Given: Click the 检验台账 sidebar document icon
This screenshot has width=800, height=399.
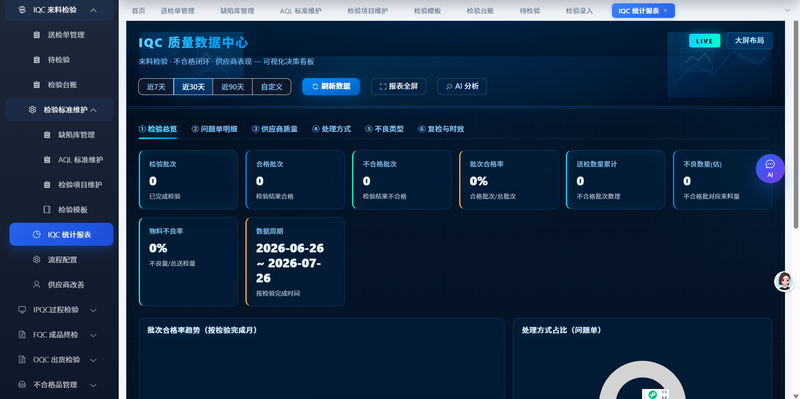Looking at the screenshot, I should (x=36, y=85).
